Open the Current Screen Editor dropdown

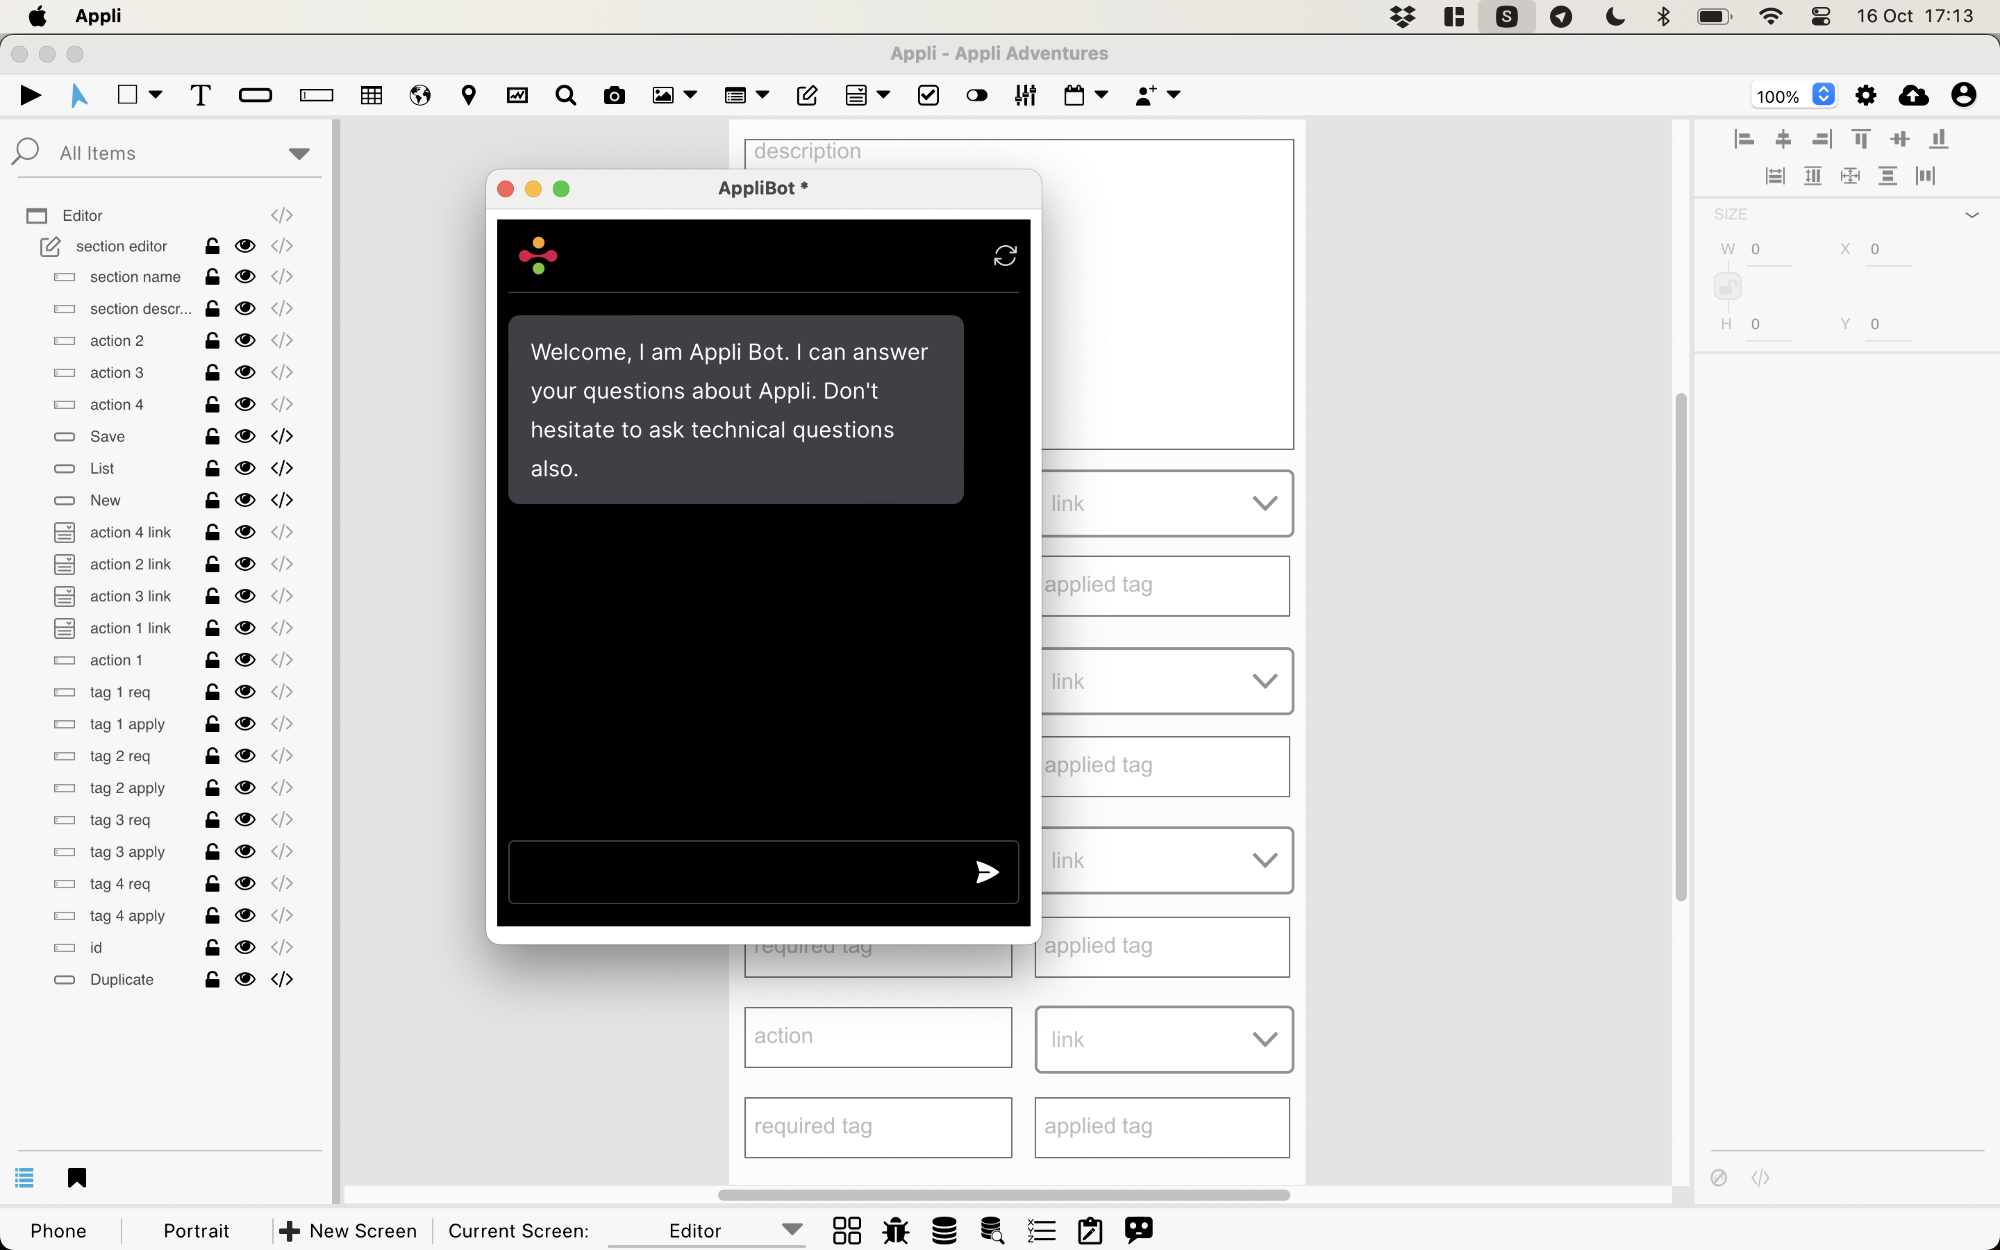click(708, 1230)
